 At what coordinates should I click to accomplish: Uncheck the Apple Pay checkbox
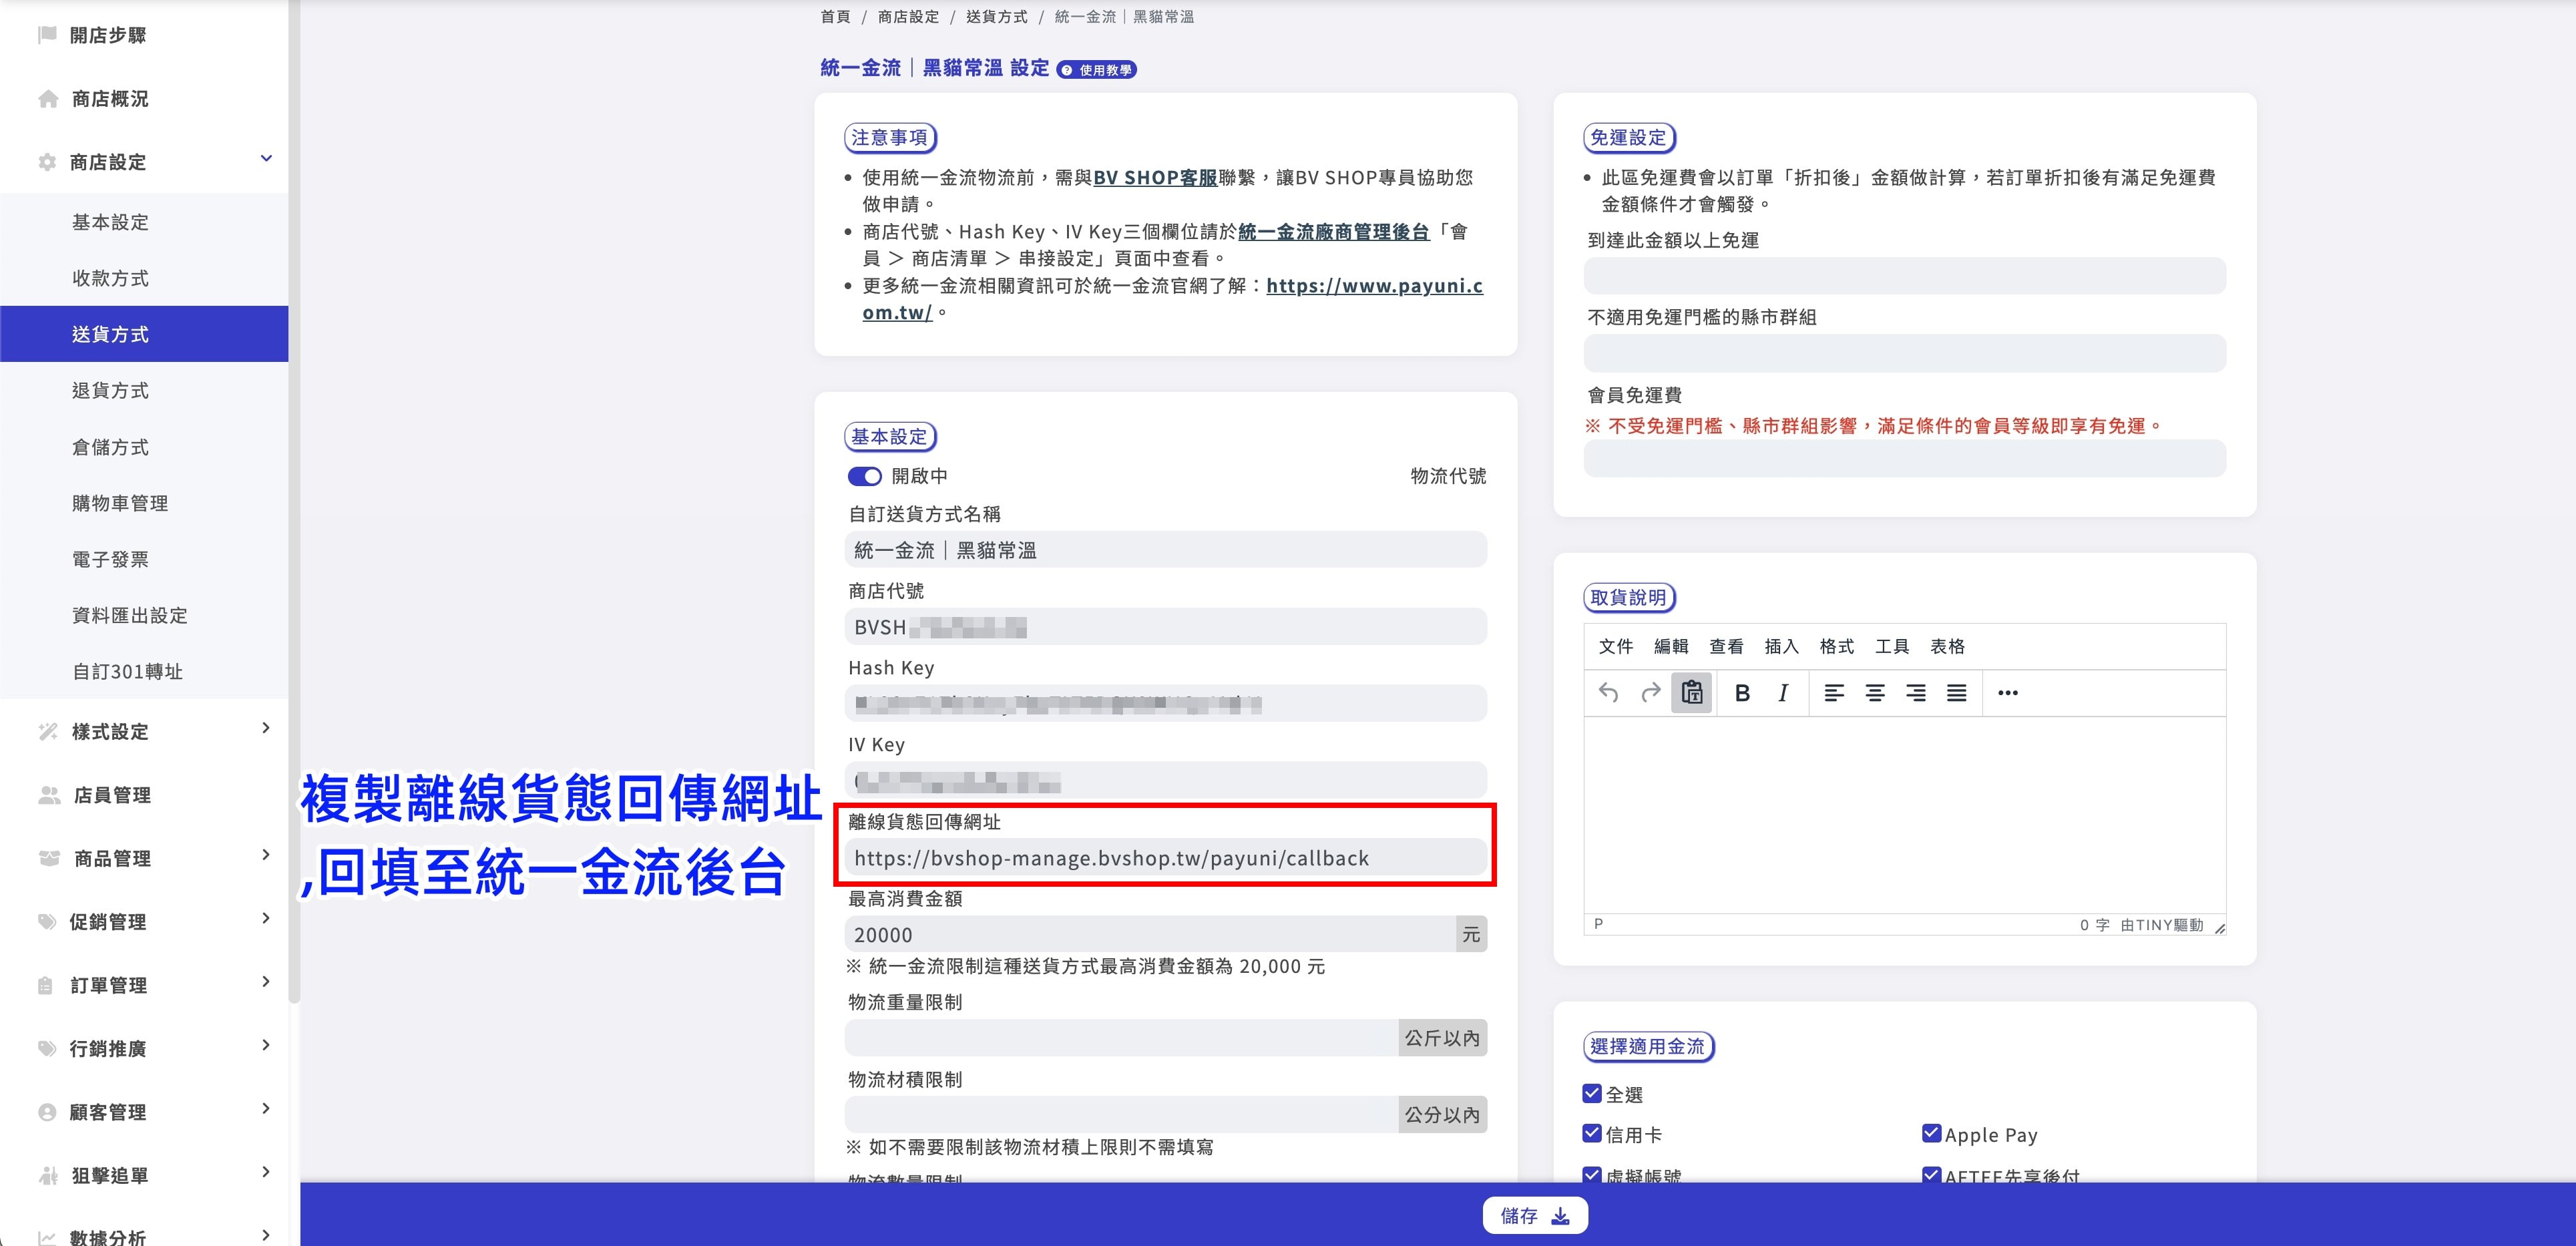click(1931, 1133)
